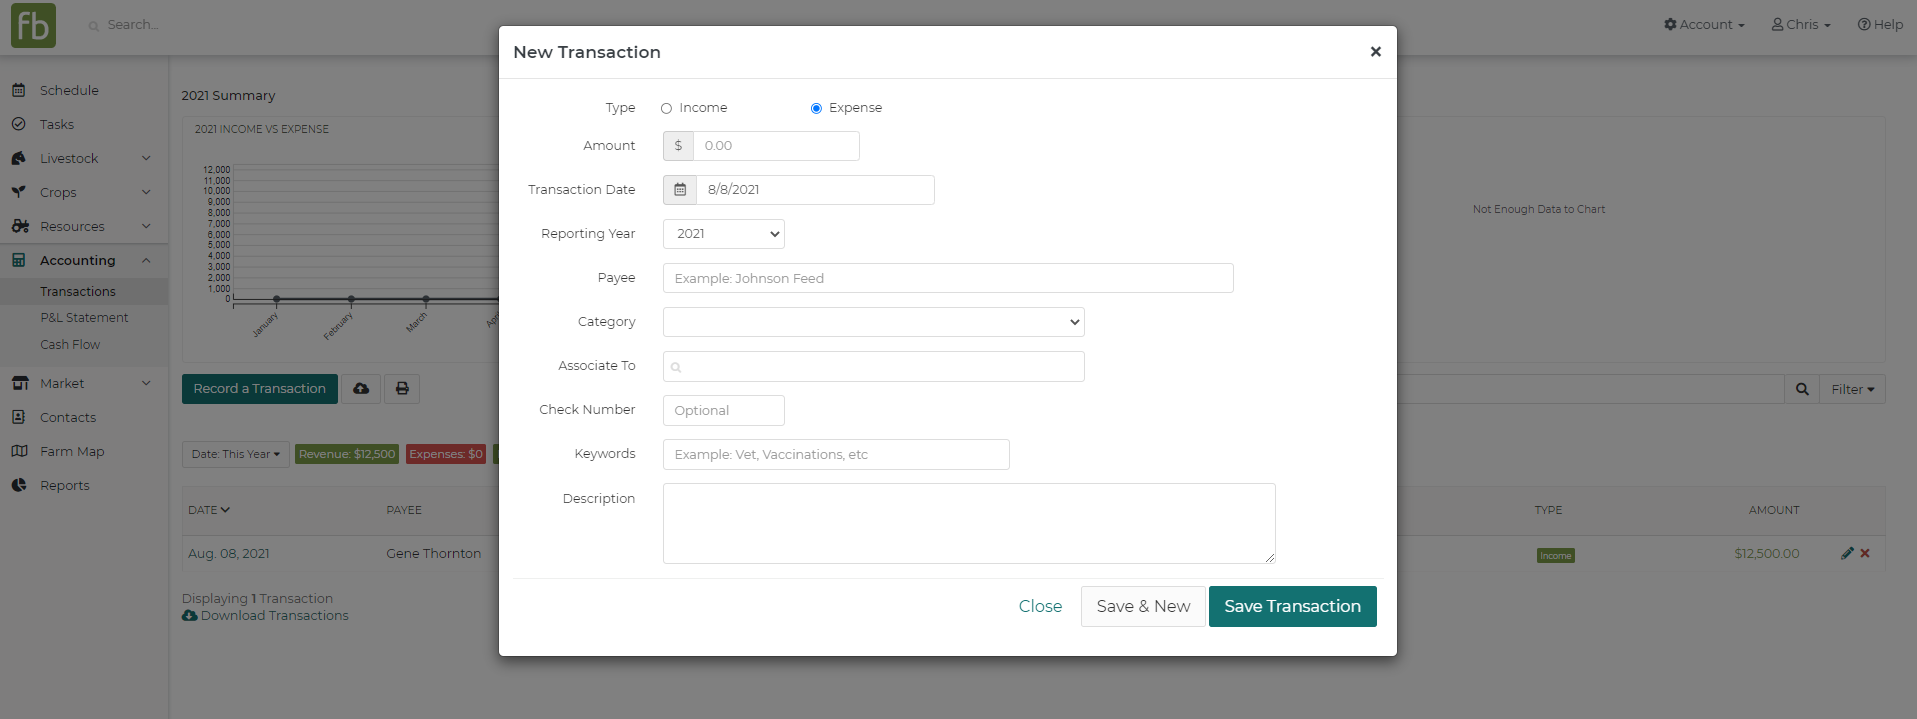Sort by the DATE column header

(209, 510)
